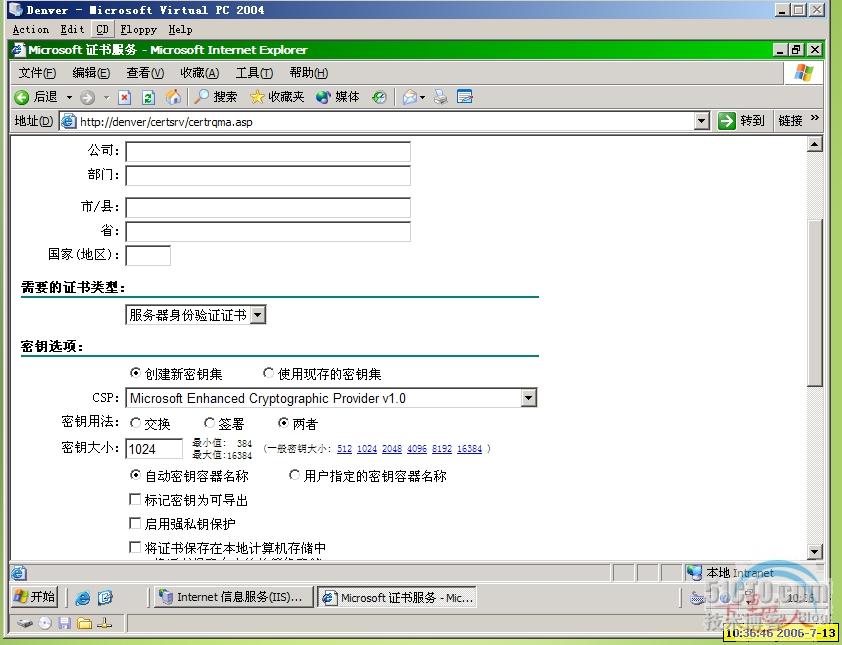Viewport: 842px width, 645px height.
Task: Click the 开始 Start button
Action: (x=34, y=597)
